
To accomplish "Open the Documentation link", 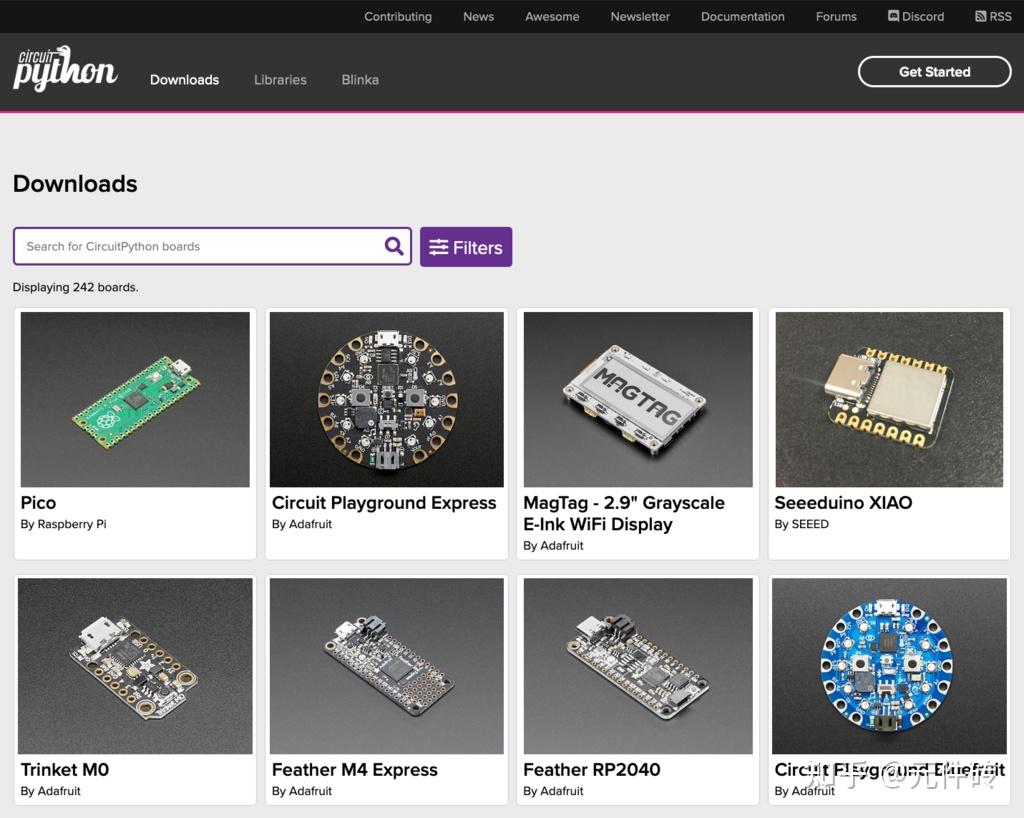I will tap(742, 16).
